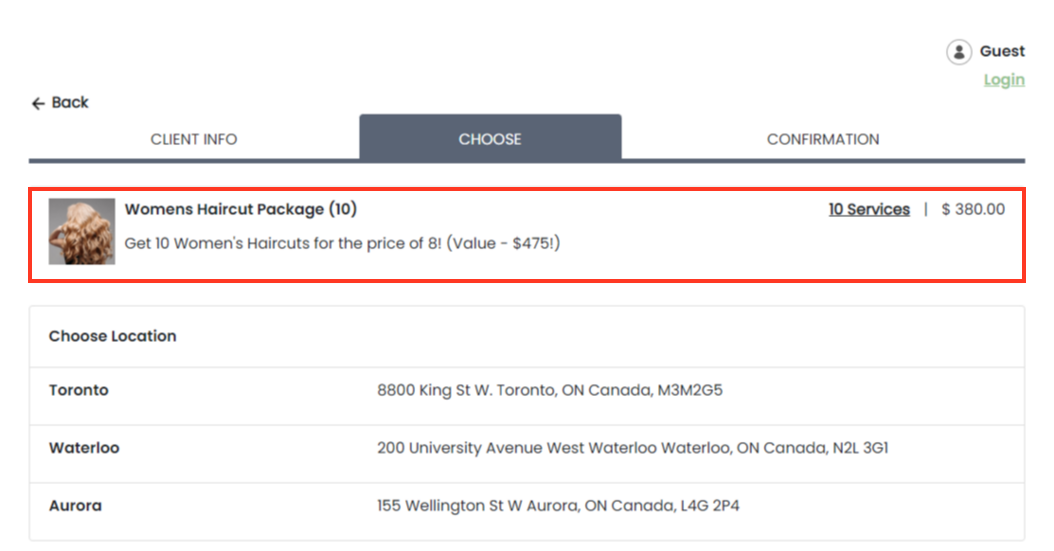This screenshot has height=551, width=1054.
Task: Click the 8800 King St W. Toronto address
Action: [x=549, y=390]
